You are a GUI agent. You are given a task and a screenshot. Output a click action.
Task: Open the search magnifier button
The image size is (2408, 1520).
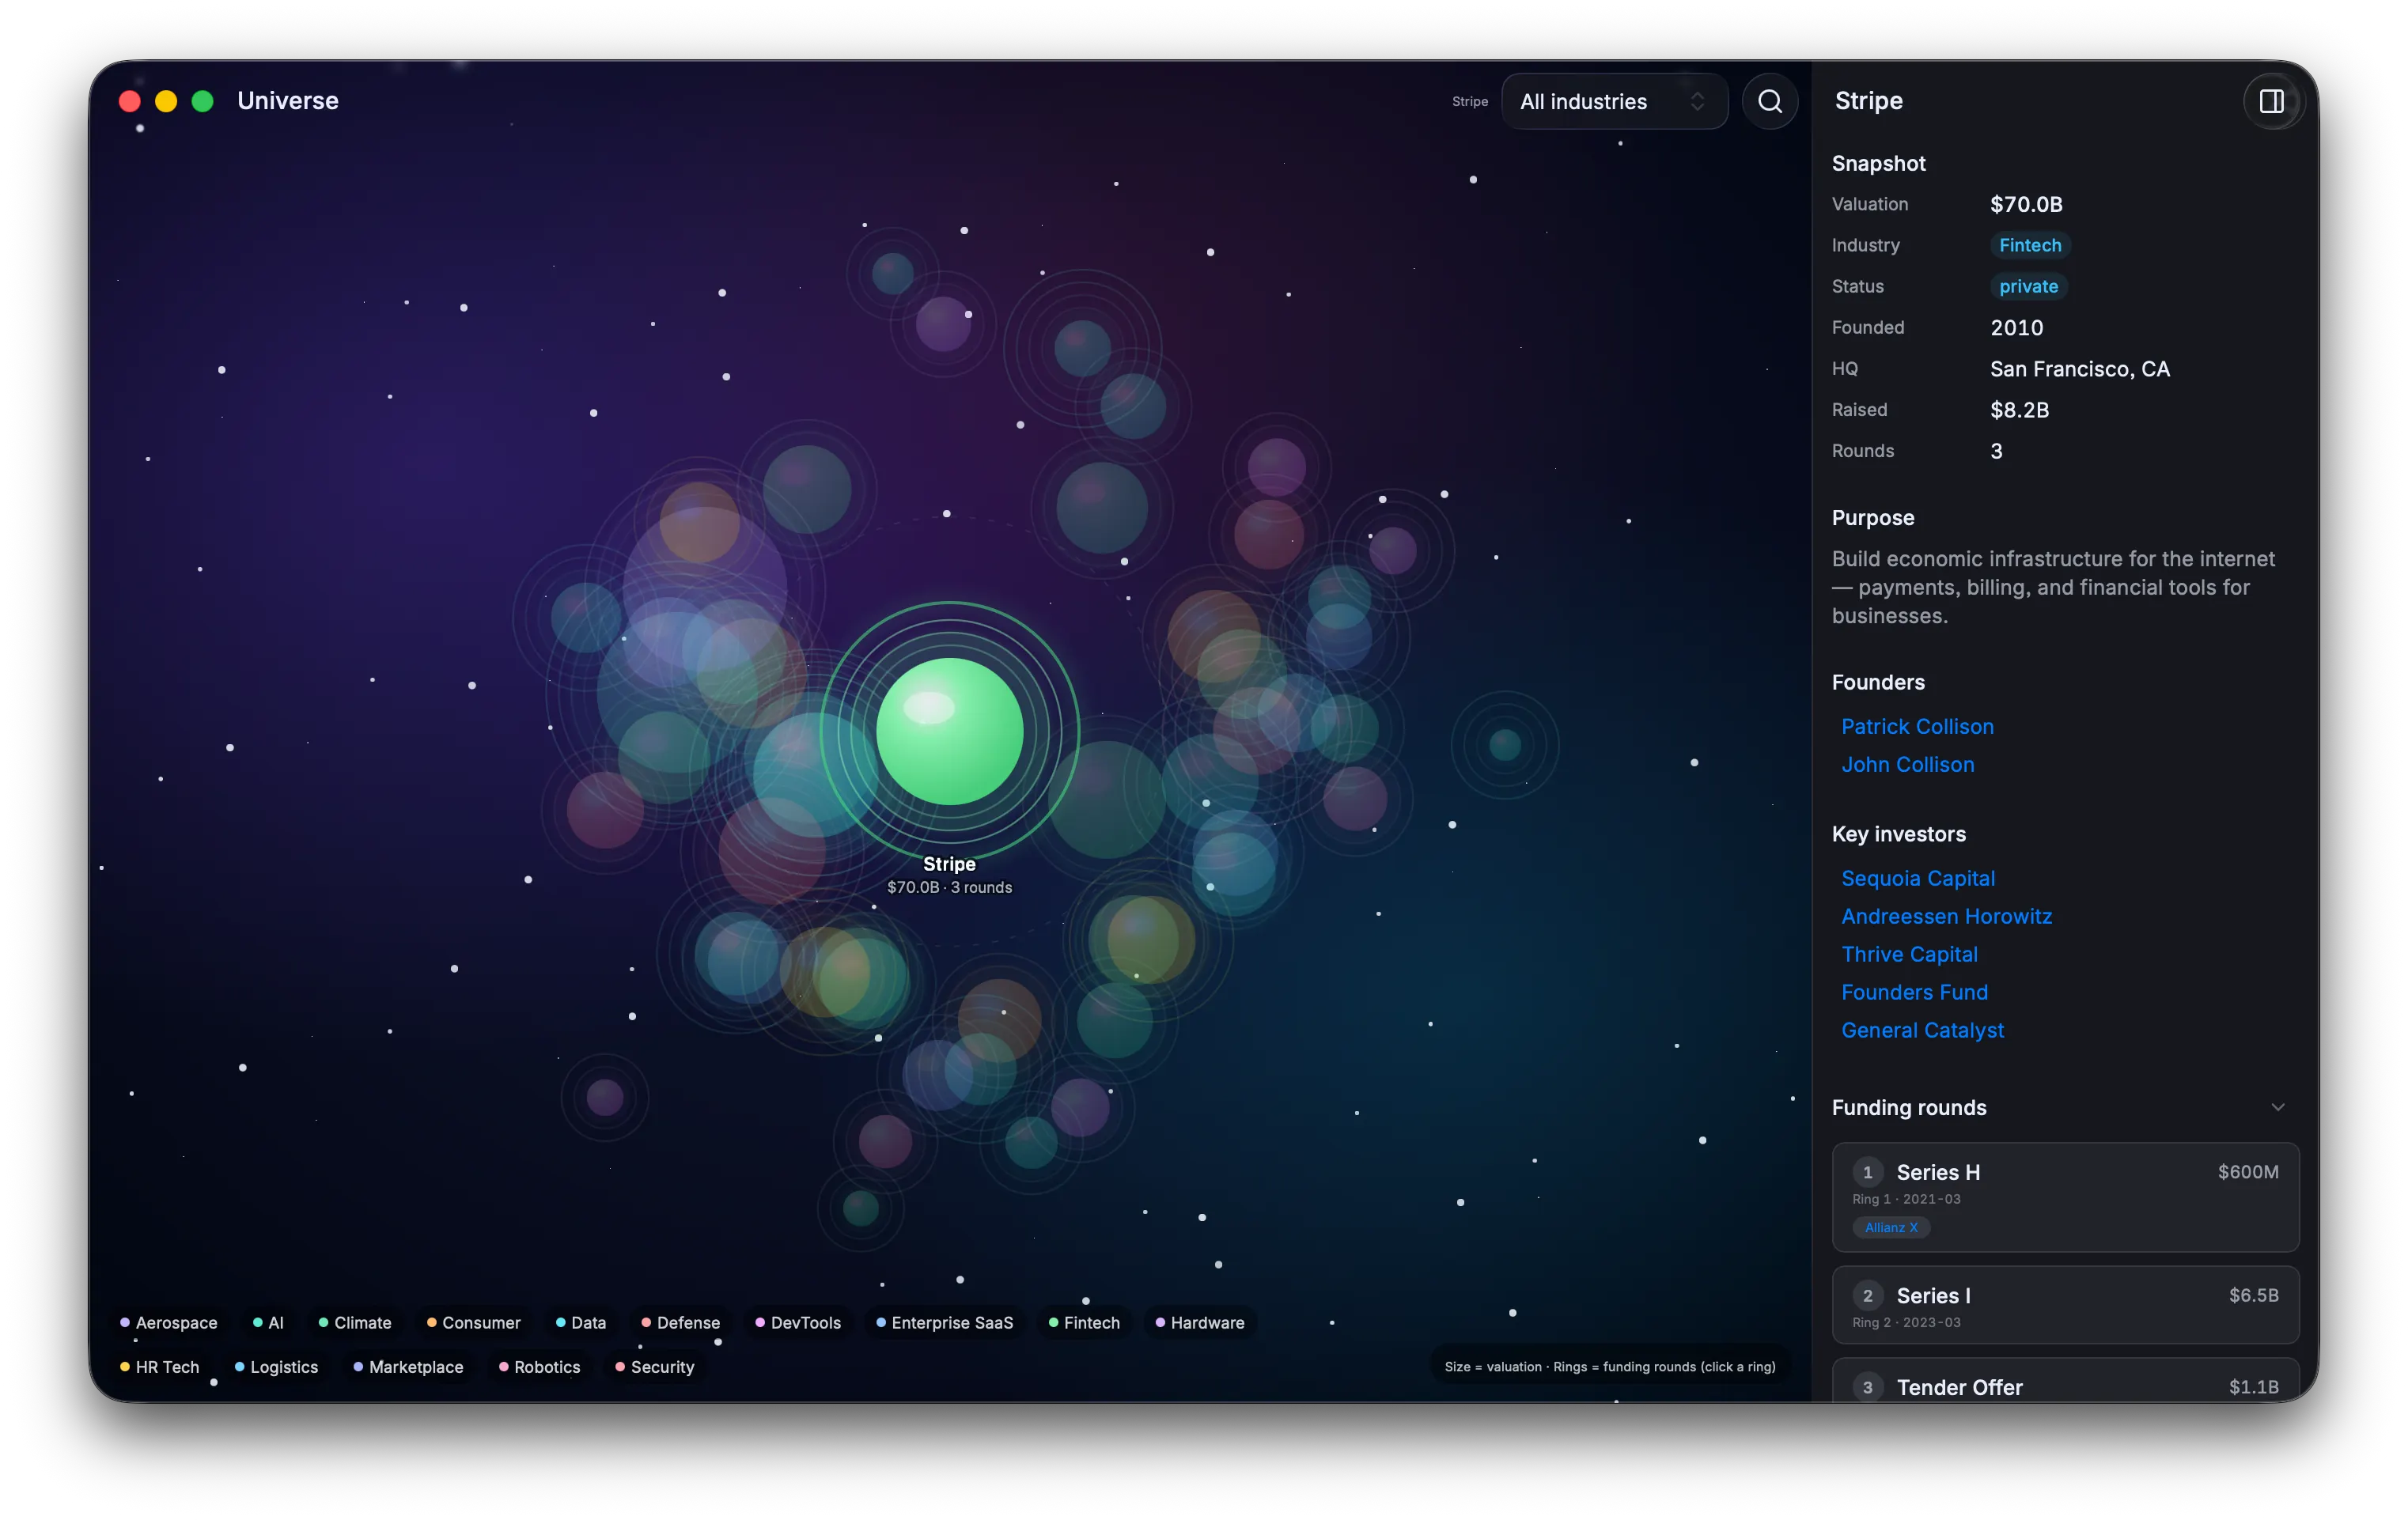click(1769, 101)
